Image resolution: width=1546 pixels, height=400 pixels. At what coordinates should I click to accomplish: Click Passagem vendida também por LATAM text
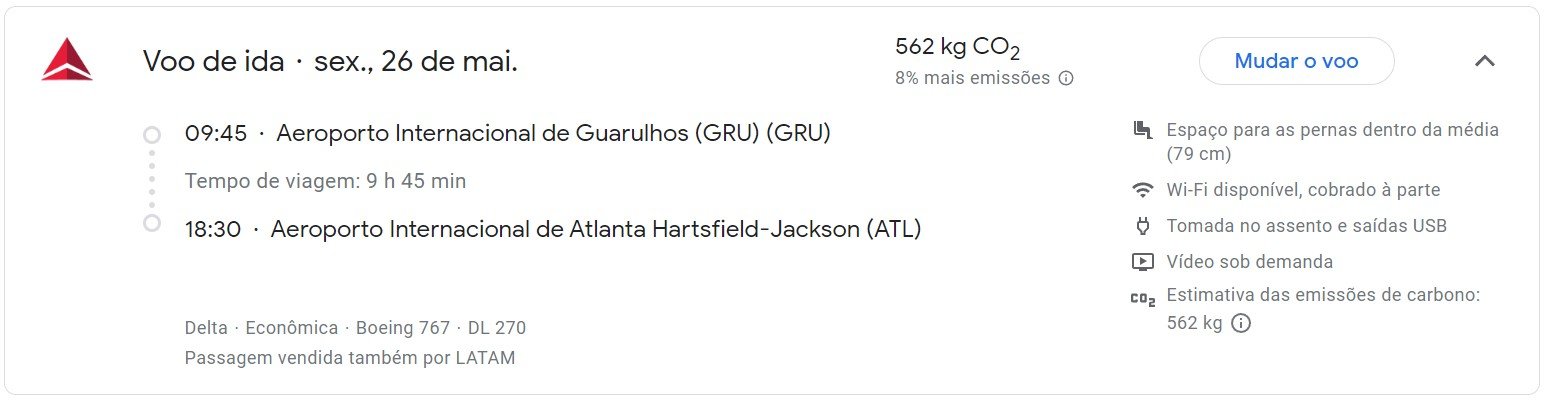[x=350, y=358]
